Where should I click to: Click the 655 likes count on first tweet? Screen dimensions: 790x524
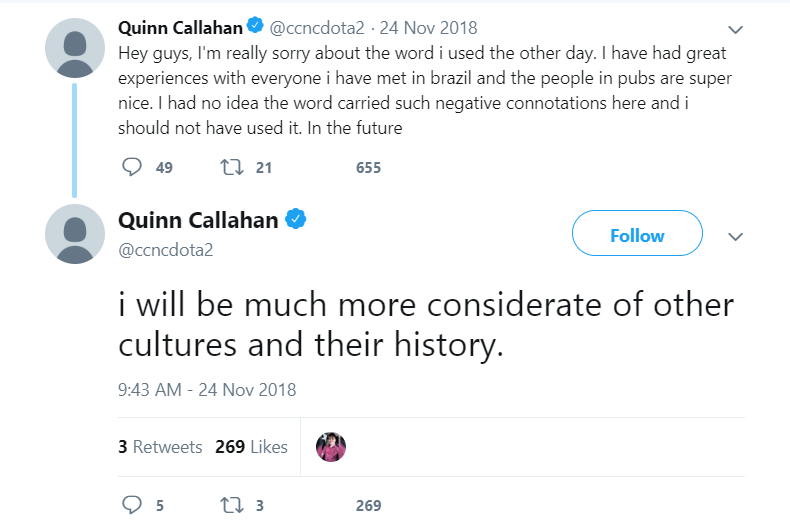pyautogui.click(x=368, y=168)
